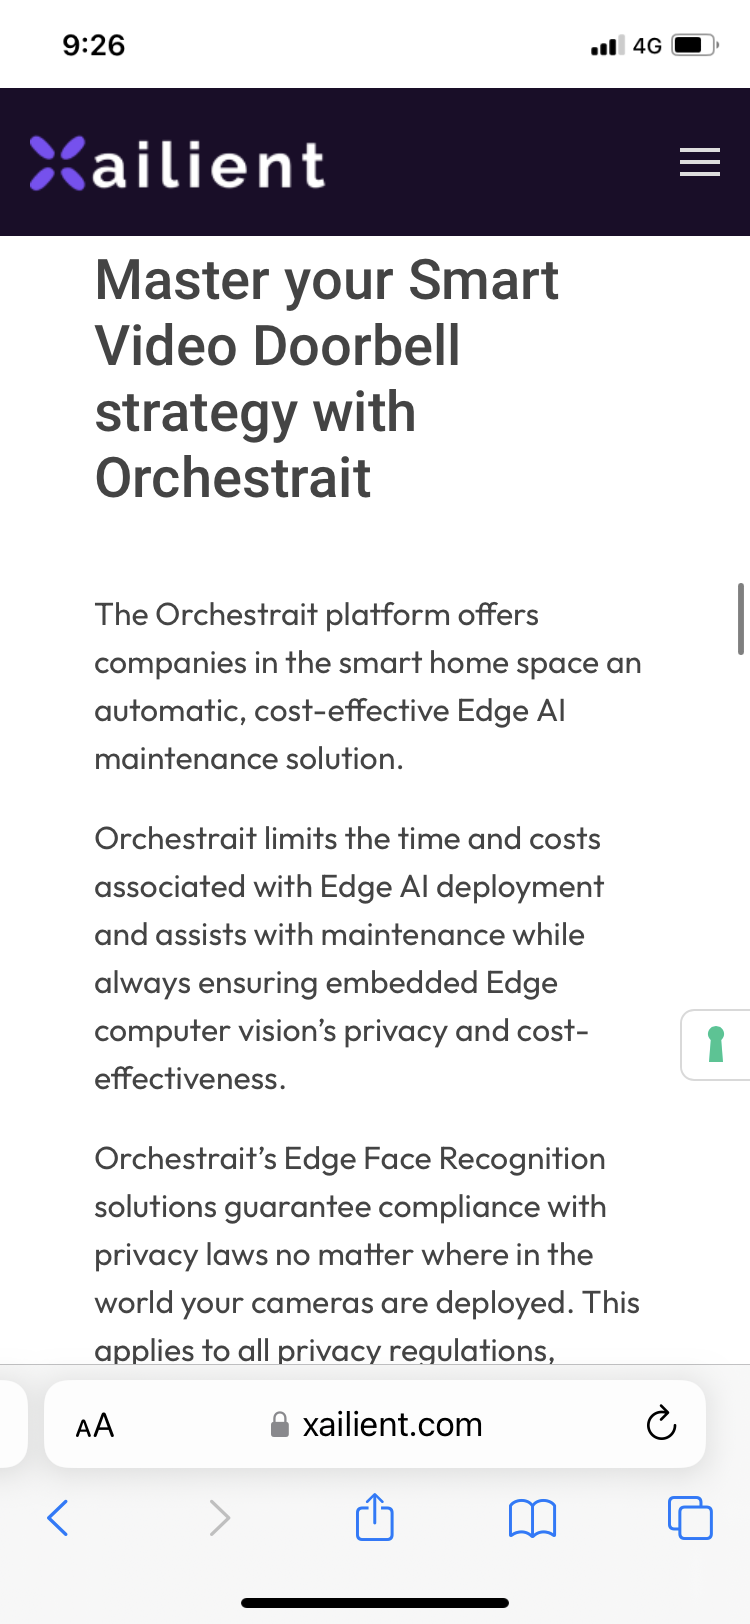This screenshot has width=750, height=1624.
Task: Click the page scrollbar indicator
Action: tap(740, 618)
